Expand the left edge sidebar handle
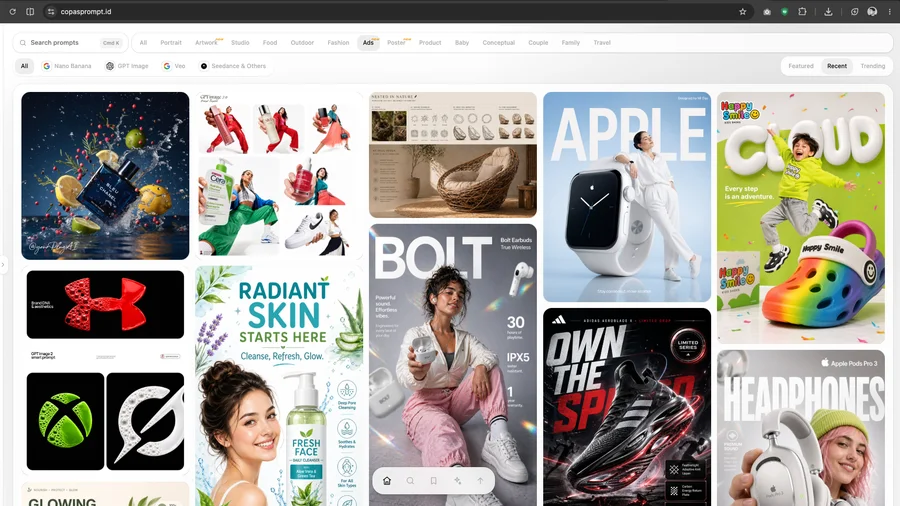This screenshot has height=506, width=900. pos(3,264)
